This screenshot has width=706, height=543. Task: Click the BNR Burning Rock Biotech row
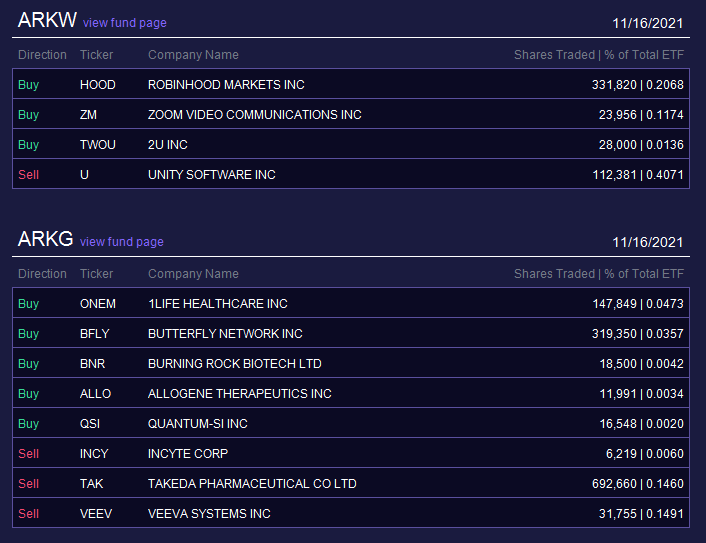click(x=351, y=363)
